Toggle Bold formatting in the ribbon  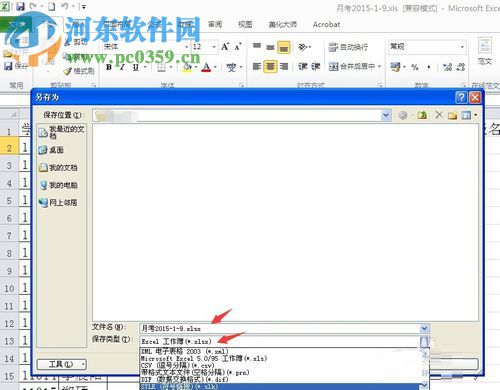pyautogui.click(x=109, y=67)
